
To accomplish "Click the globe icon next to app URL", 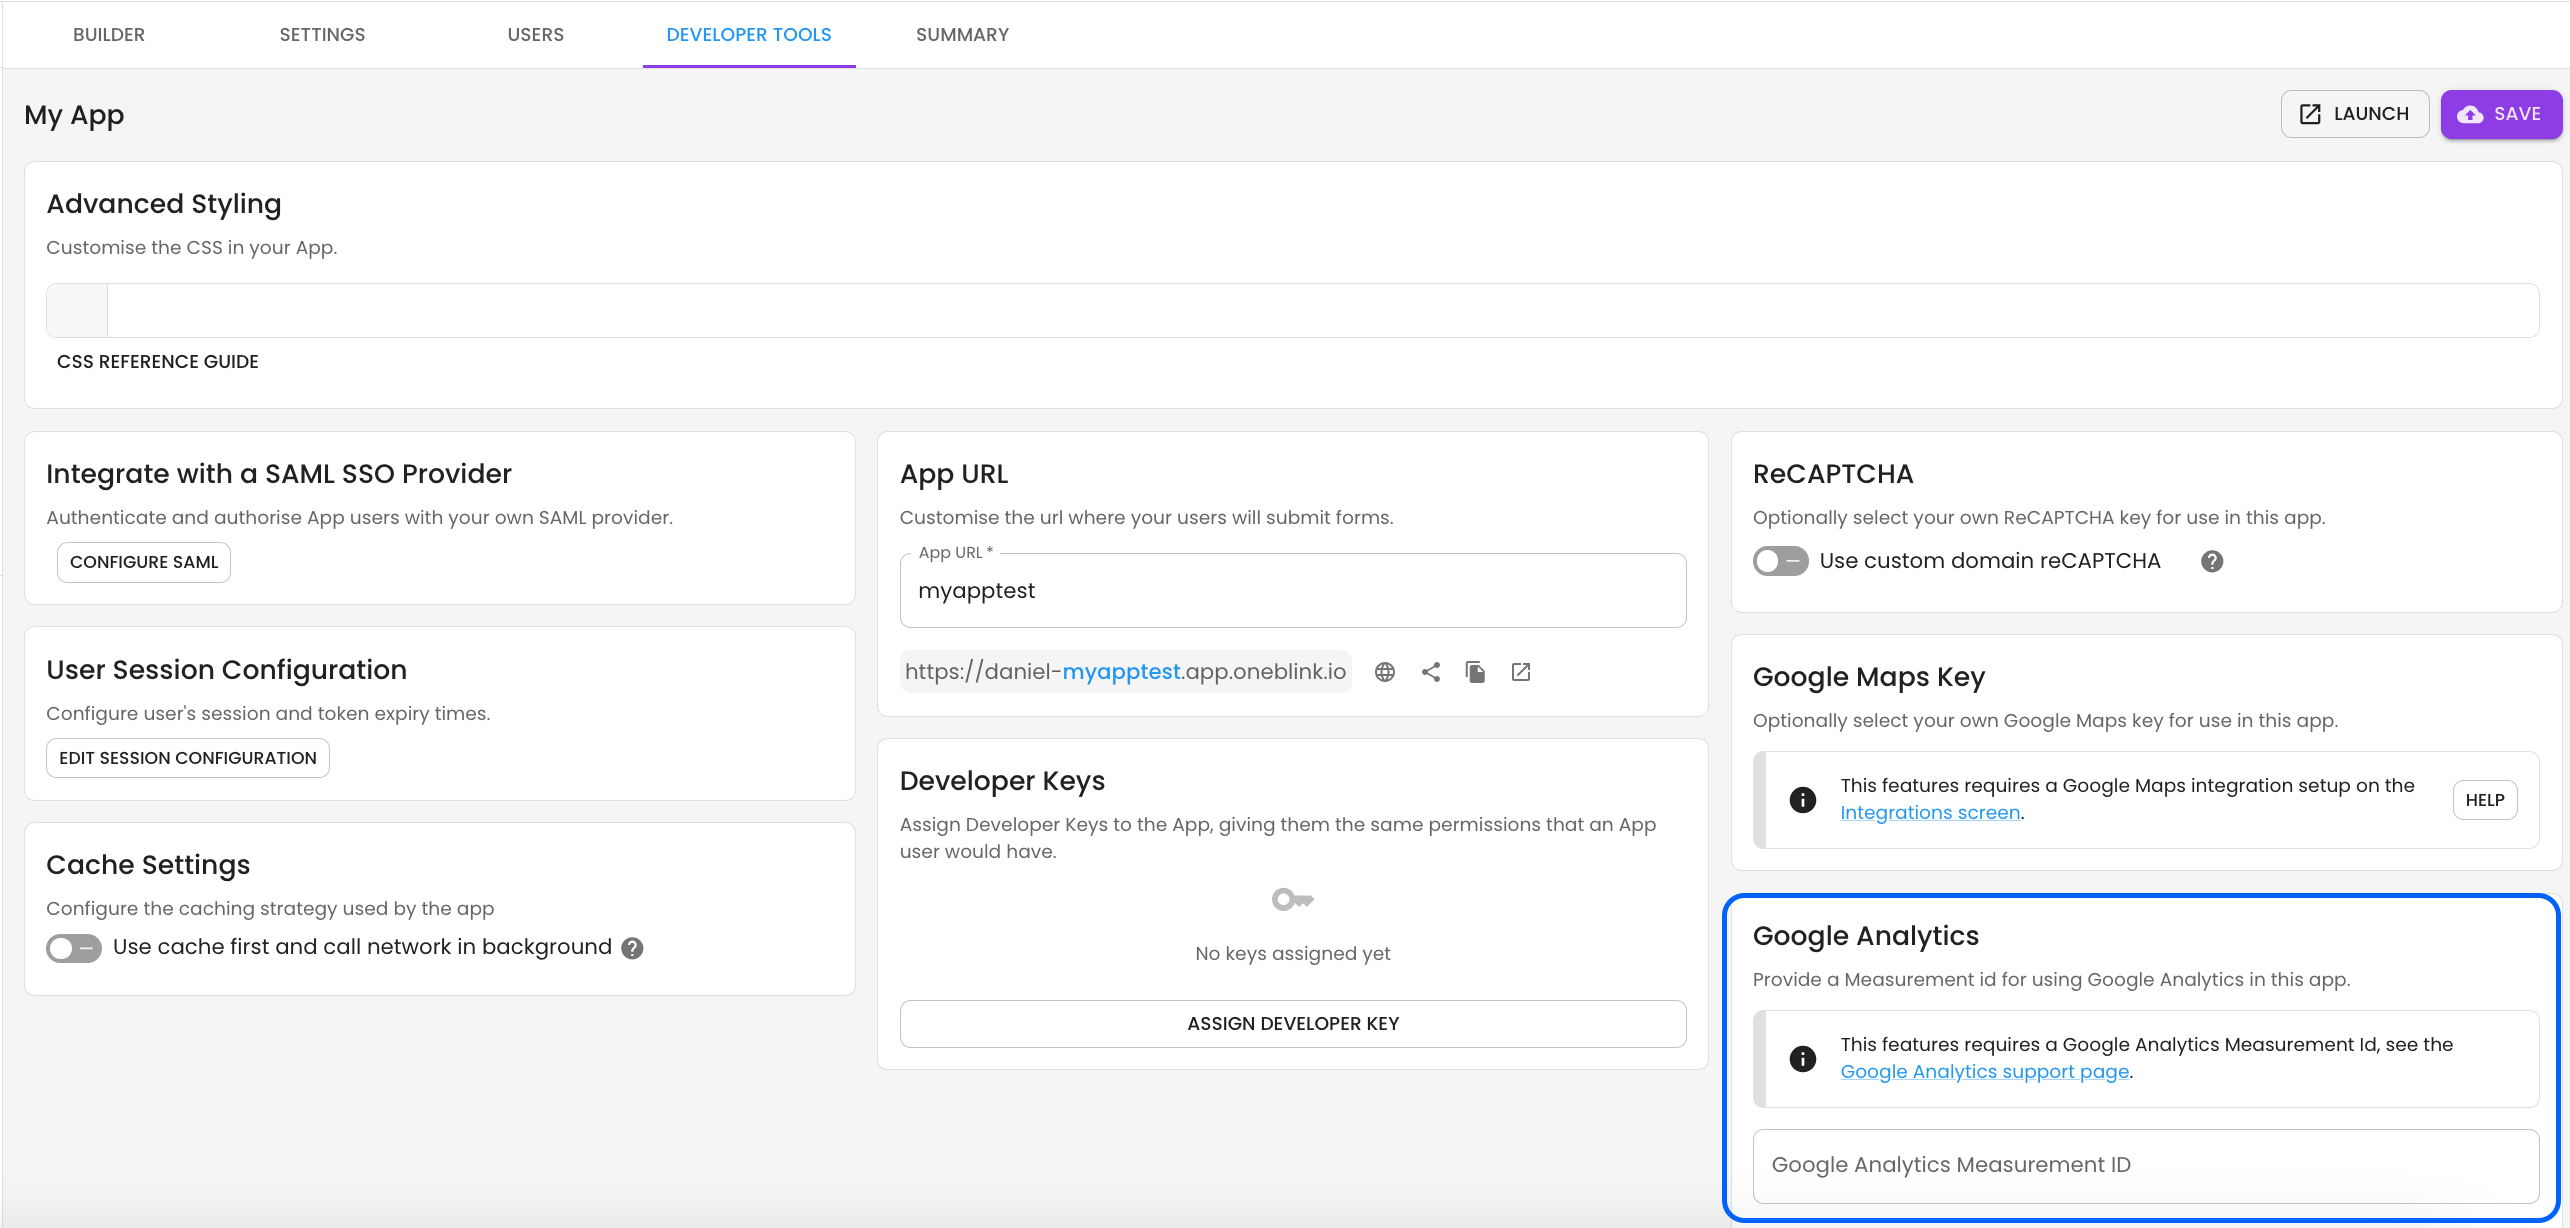I will [1384, 672].
